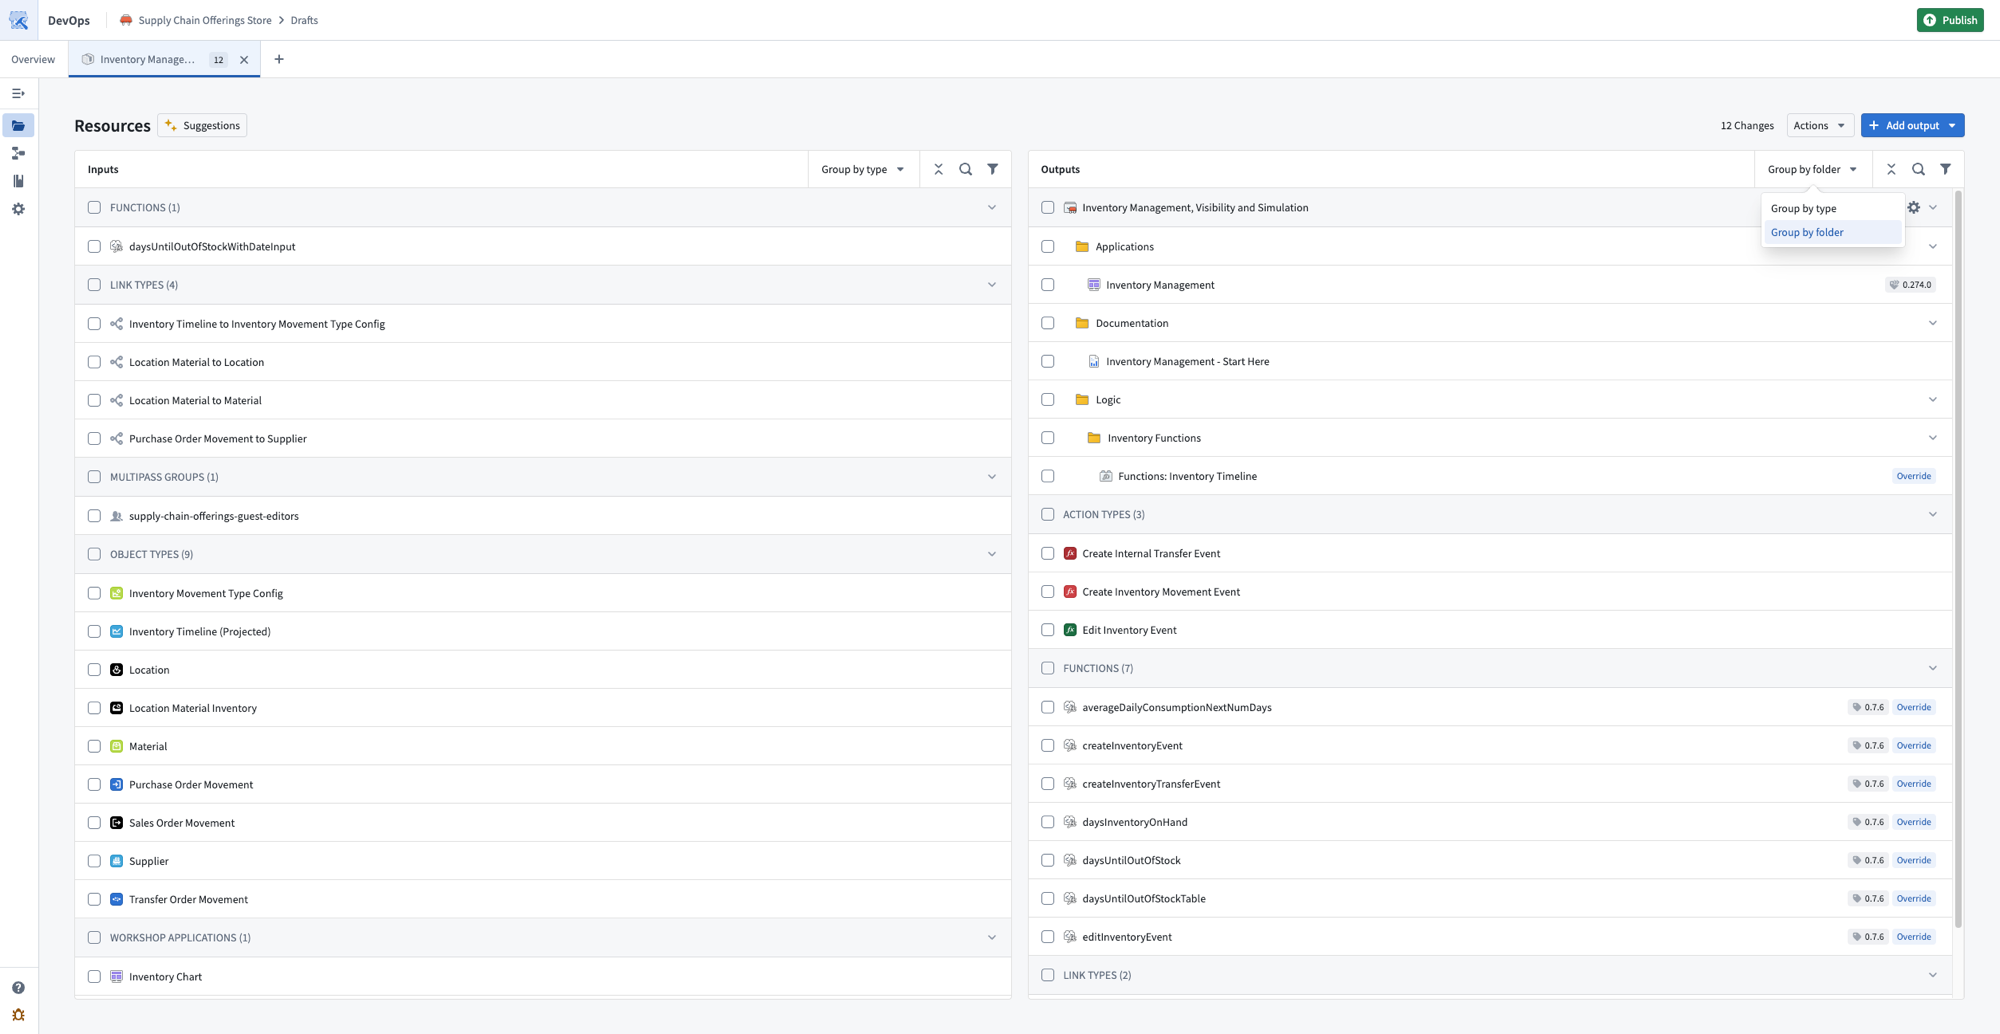
Task: Click Override tag on daysInventoryOnHand
Action: 1913,822
